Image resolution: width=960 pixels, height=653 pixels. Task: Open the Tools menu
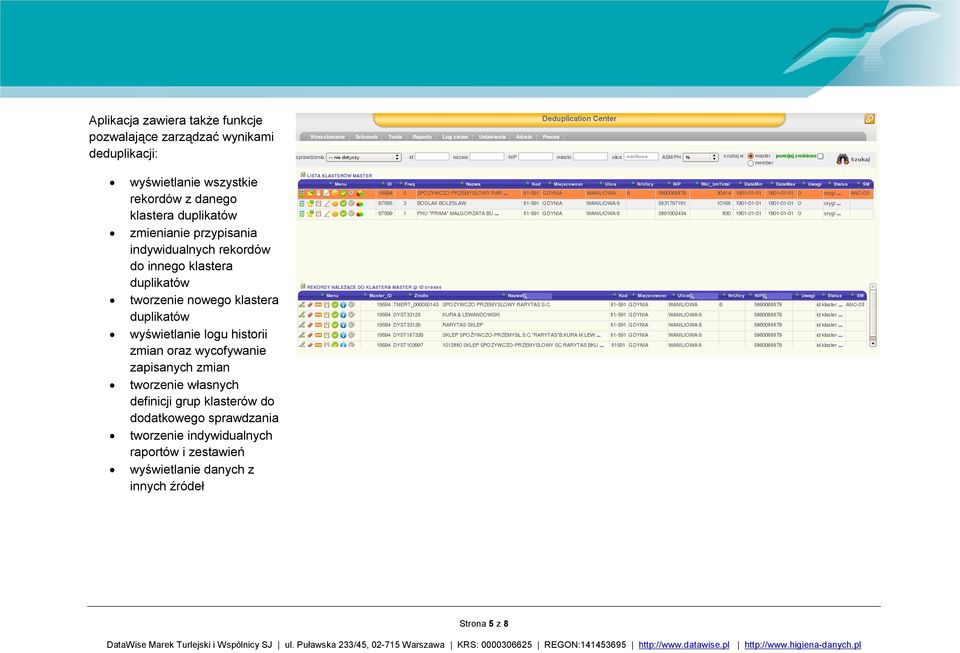tap(396, 137)
